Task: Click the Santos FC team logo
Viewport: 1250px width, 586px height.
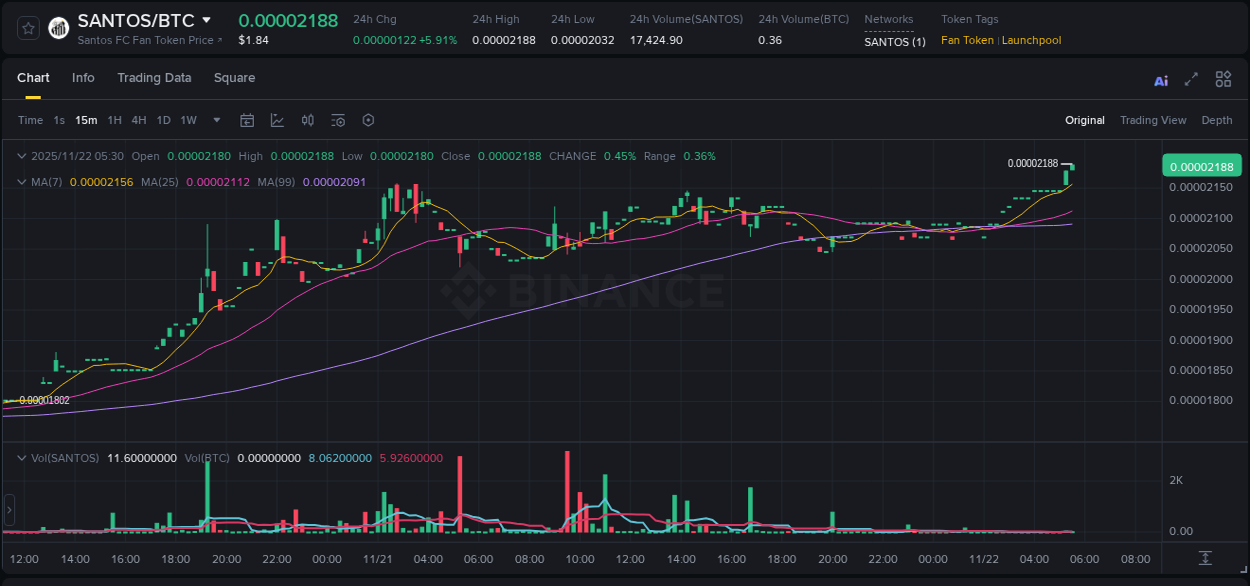Action: 58,27
